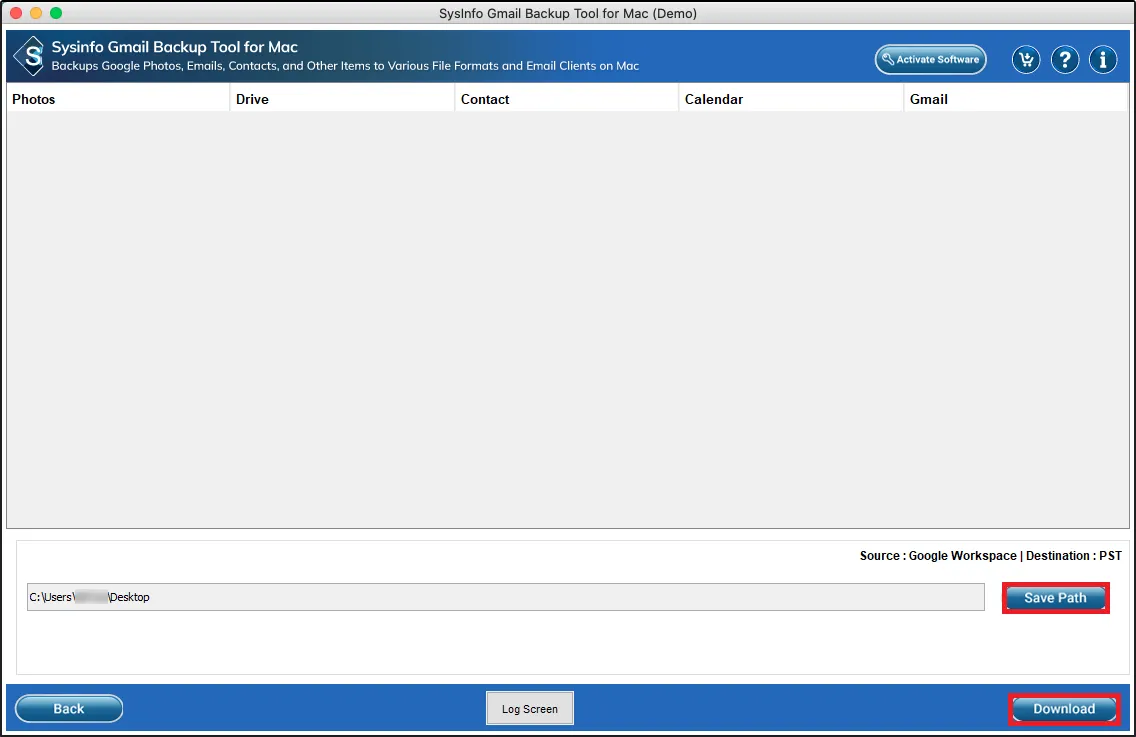Click the Sysinfo logo icon
Image resolution: width=1136 pixels, height=737 pixels.
[x=30, y=56]
